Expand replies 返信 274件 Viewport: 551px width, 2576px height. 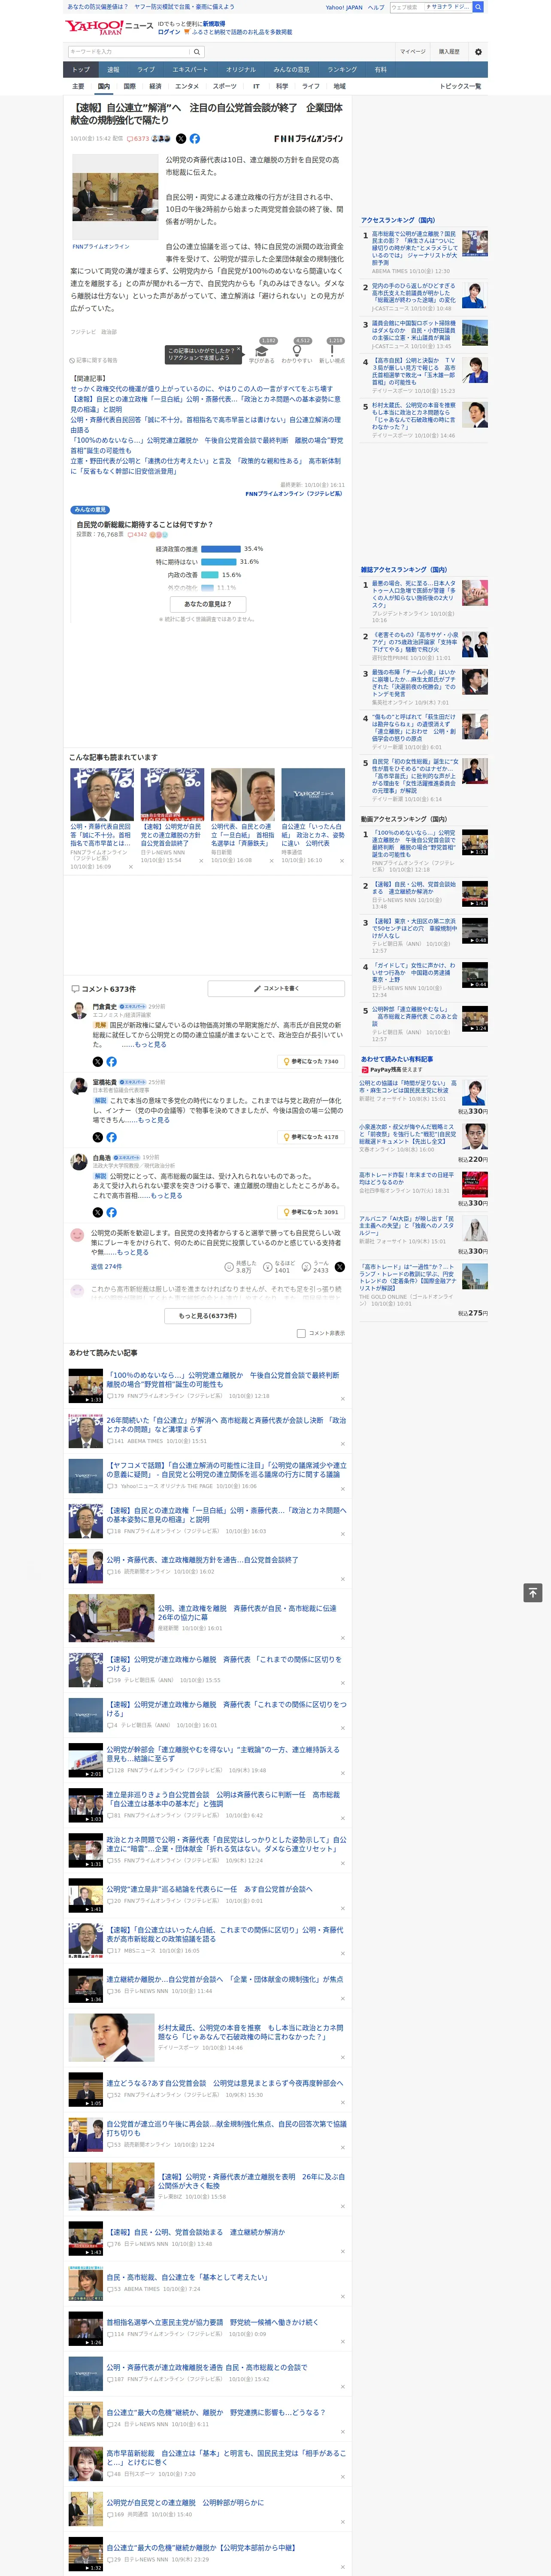pyautogui.click(x=106, y=1266)
